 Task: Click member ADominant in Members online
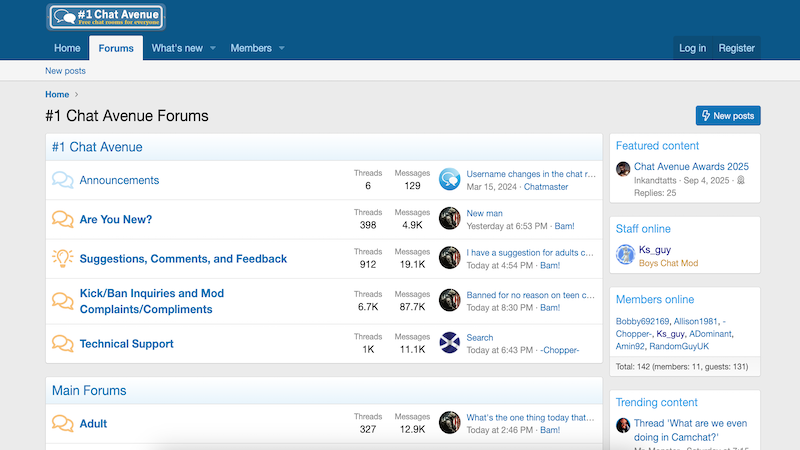click(x=710, y=334)
